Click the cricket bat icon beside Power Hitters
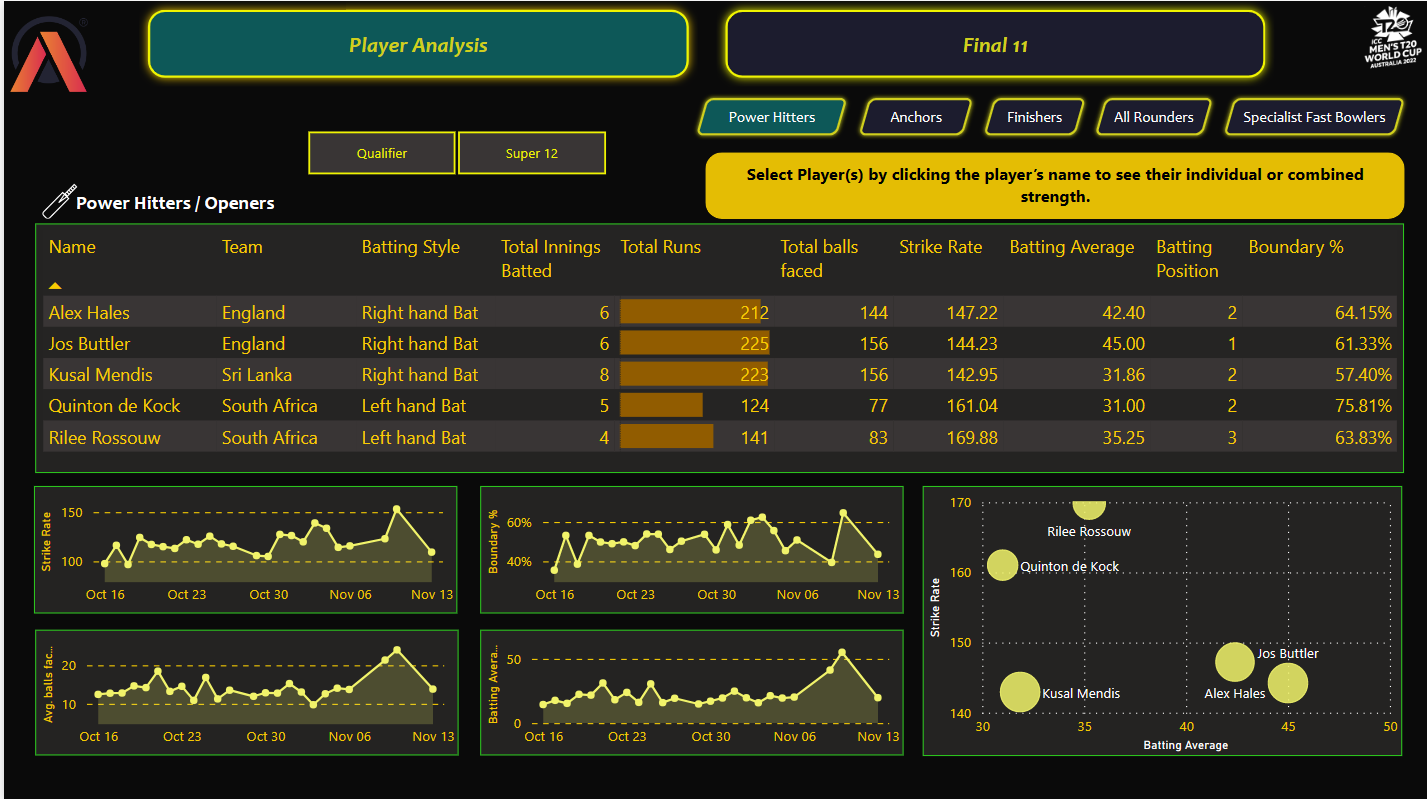The image size is (1427, 799). pos(58,201)
